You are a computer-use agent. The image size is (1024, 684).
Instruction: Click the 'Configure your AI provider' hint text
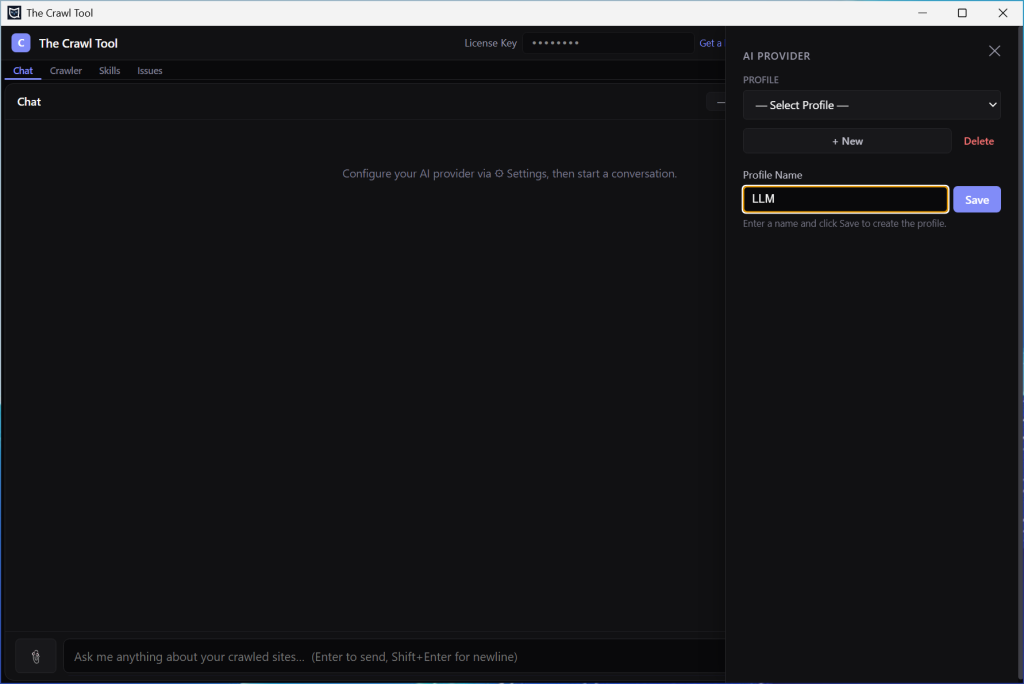pos(509,174)
